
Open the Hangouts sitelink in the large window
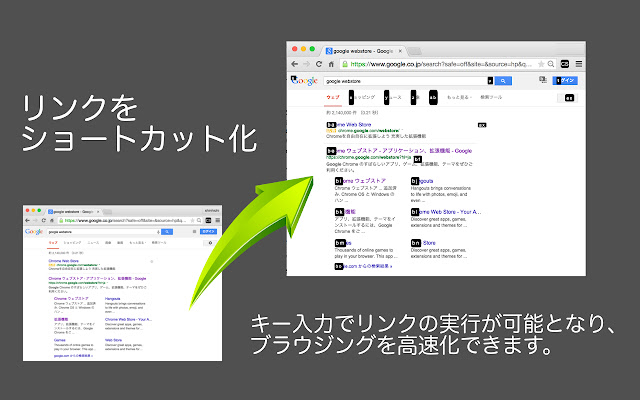(422, 181)
